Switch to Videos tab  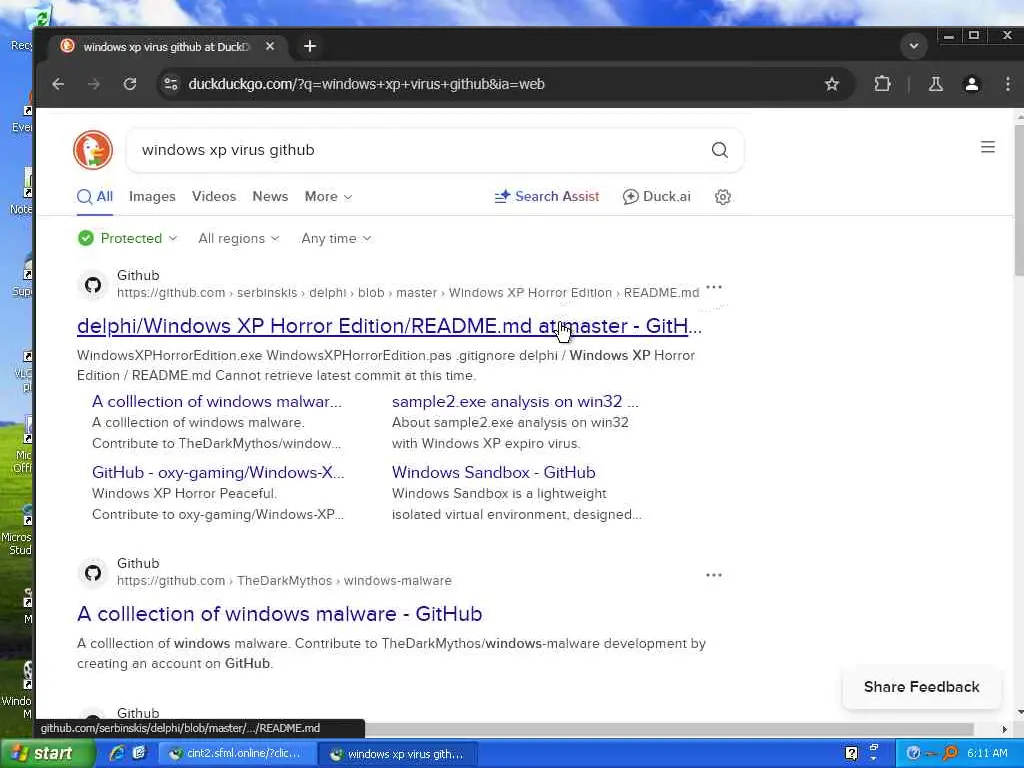tap(214, 197)
